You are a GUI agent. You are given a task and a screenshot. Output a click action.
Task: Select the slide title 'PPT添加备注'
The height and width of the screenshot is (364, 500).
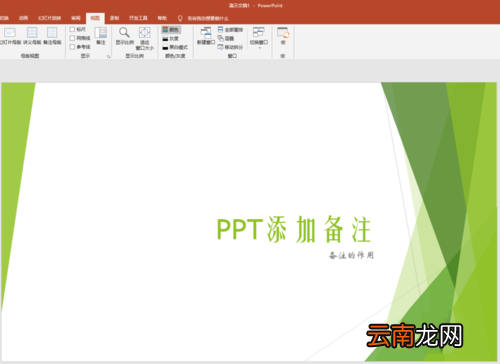click(x=294, y=229)
